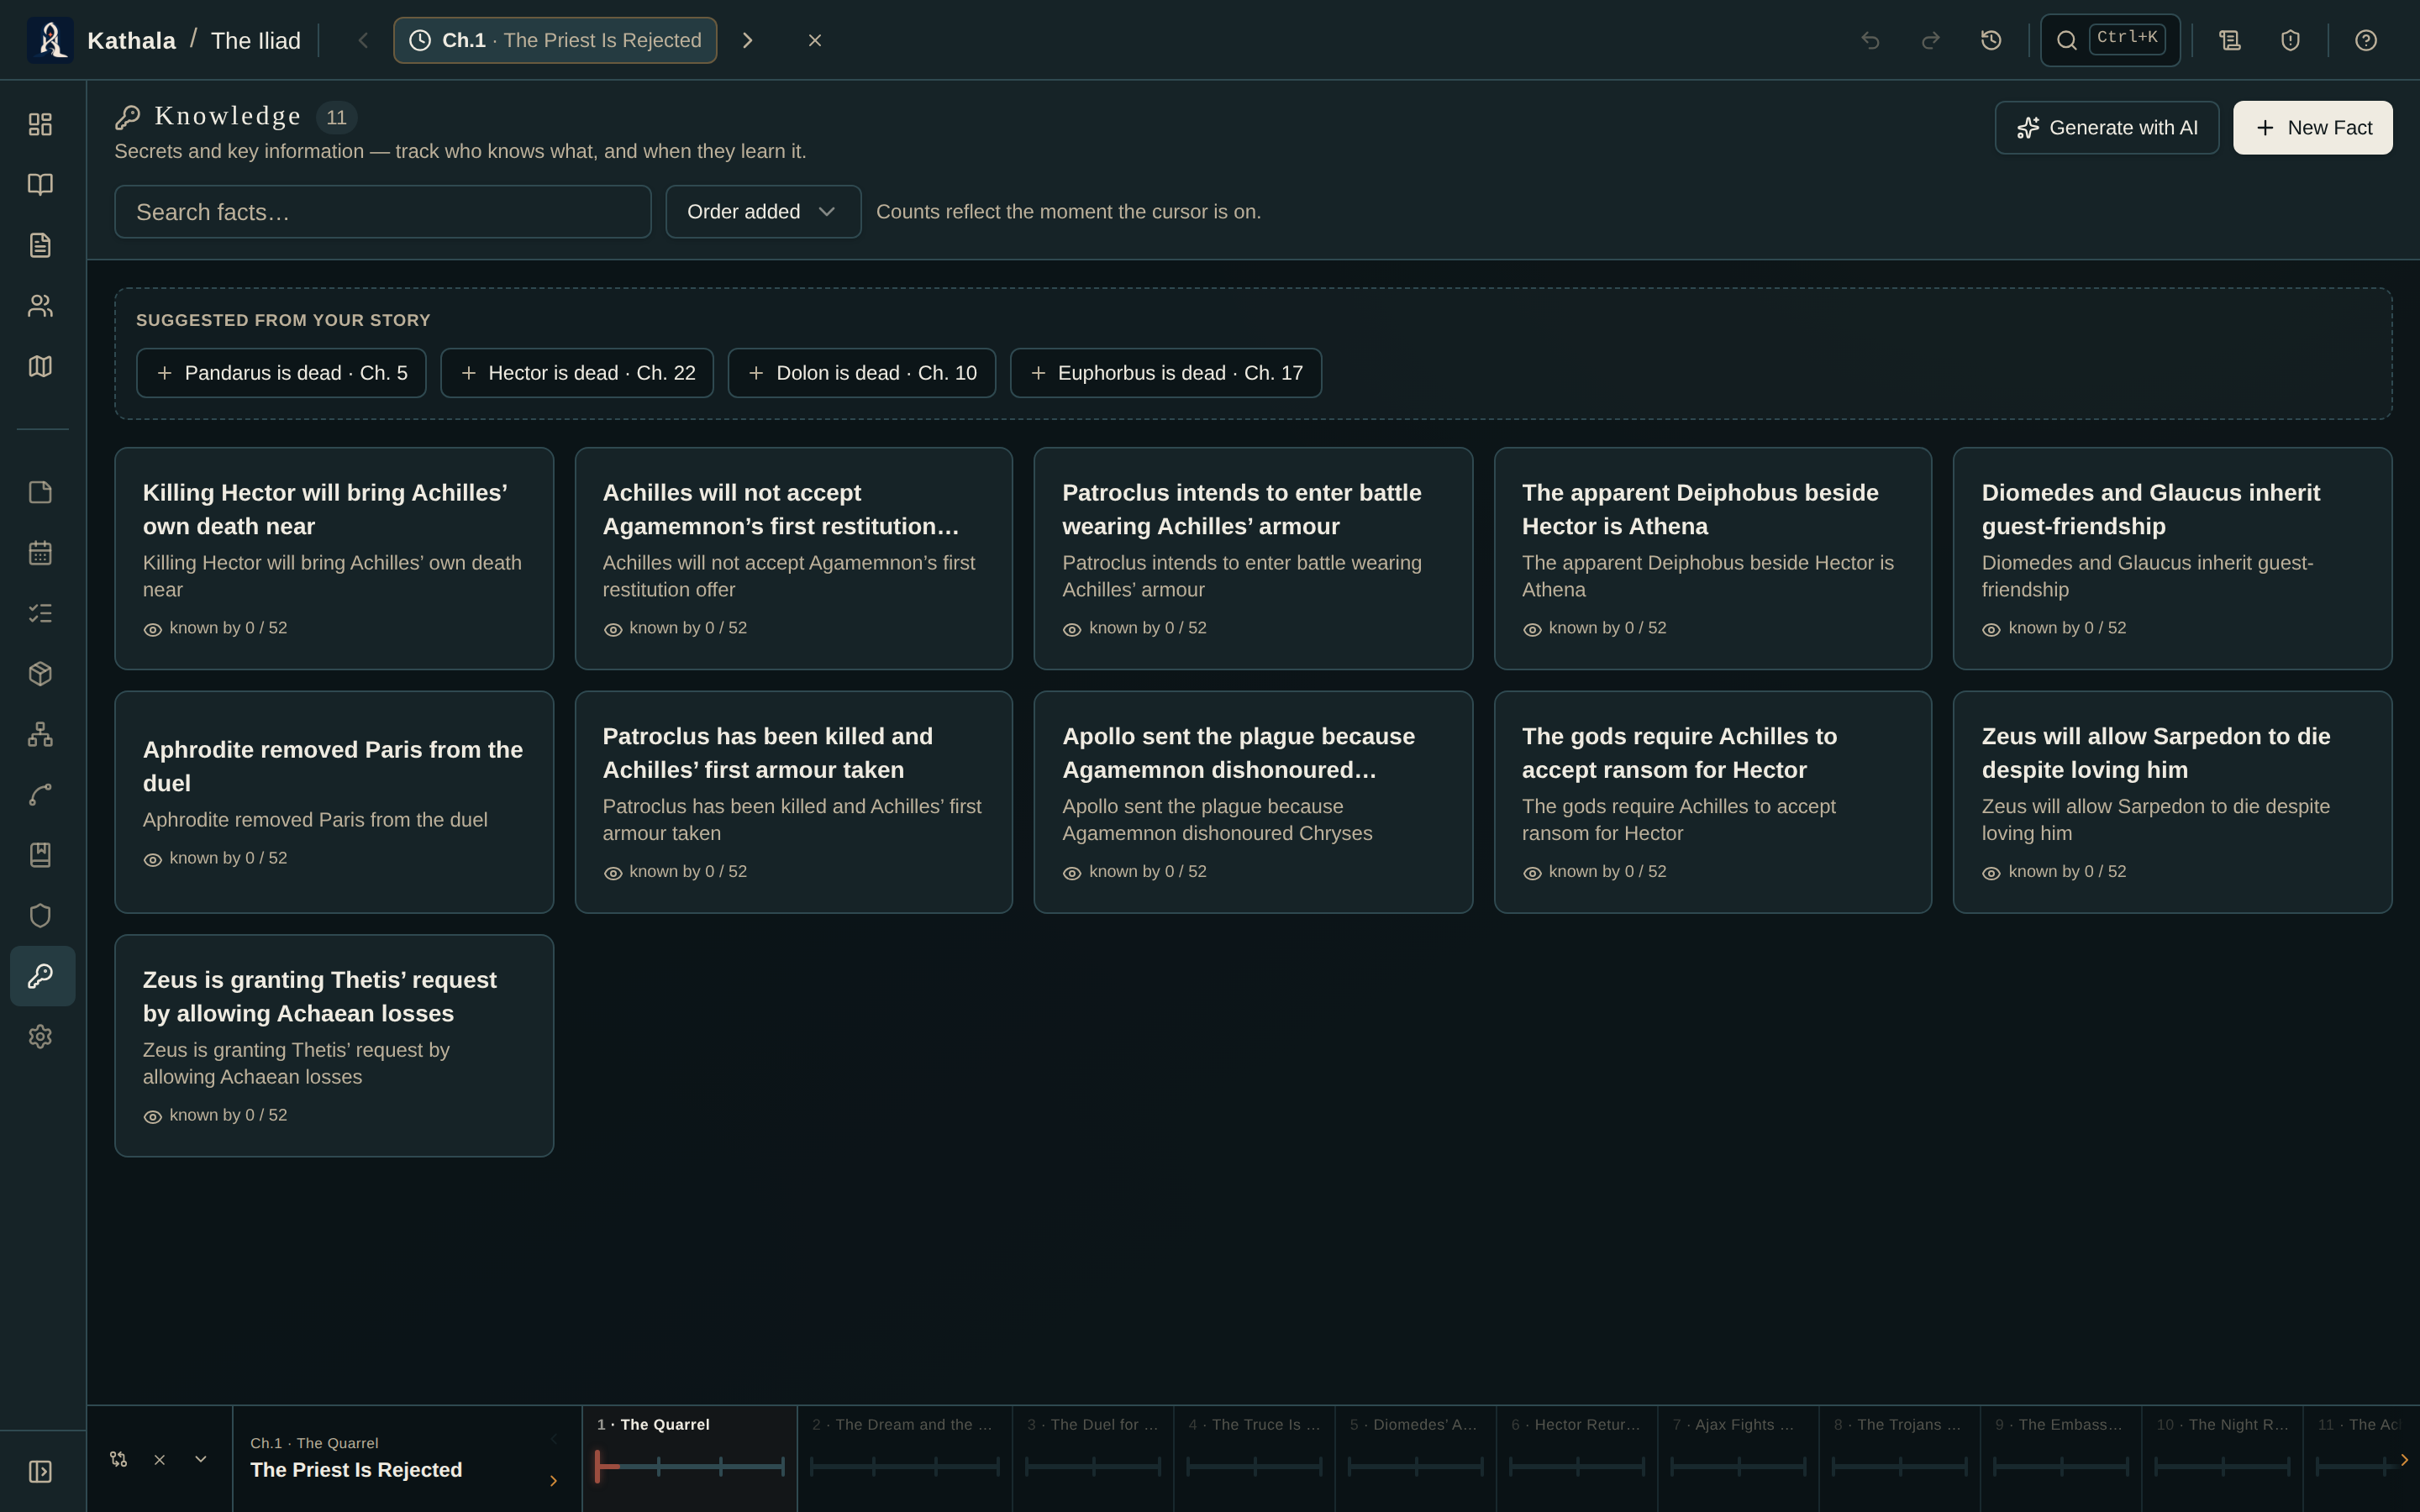Open the Ch.1 The Priest Is Rejected selector
This screenshot has width=2420, height=1512.
(555, 40)
